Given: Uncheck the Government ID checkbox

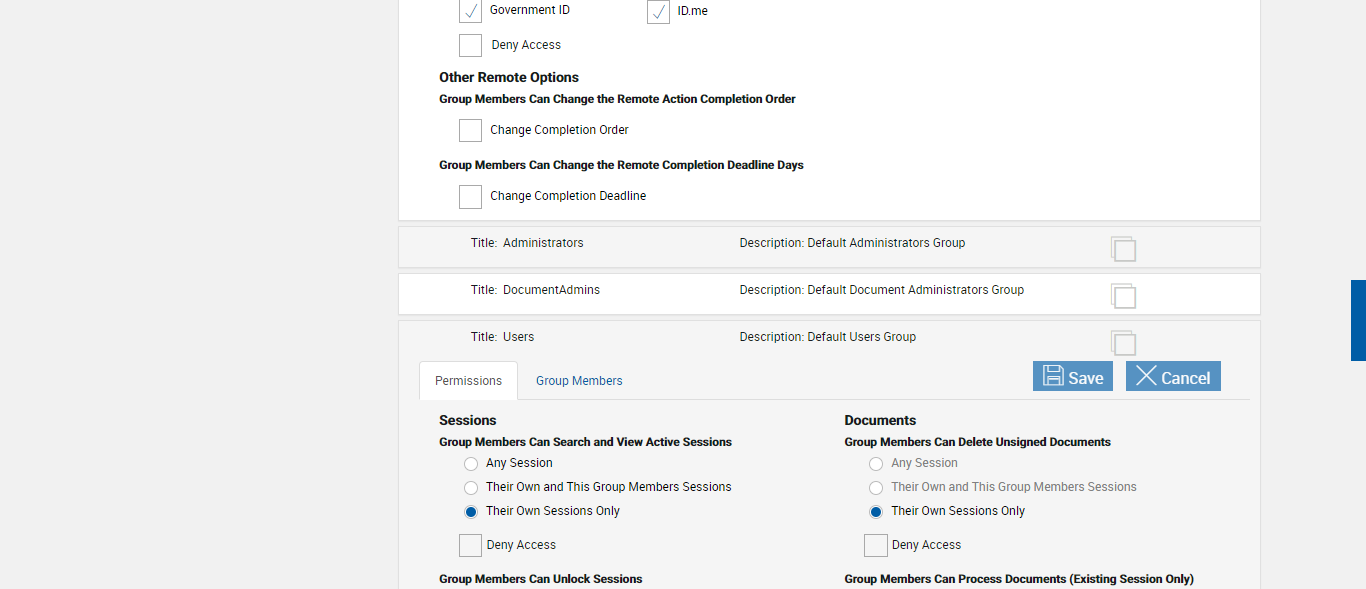Looking at the screenshot, I should pyautogui.click(x=470, y=11).
